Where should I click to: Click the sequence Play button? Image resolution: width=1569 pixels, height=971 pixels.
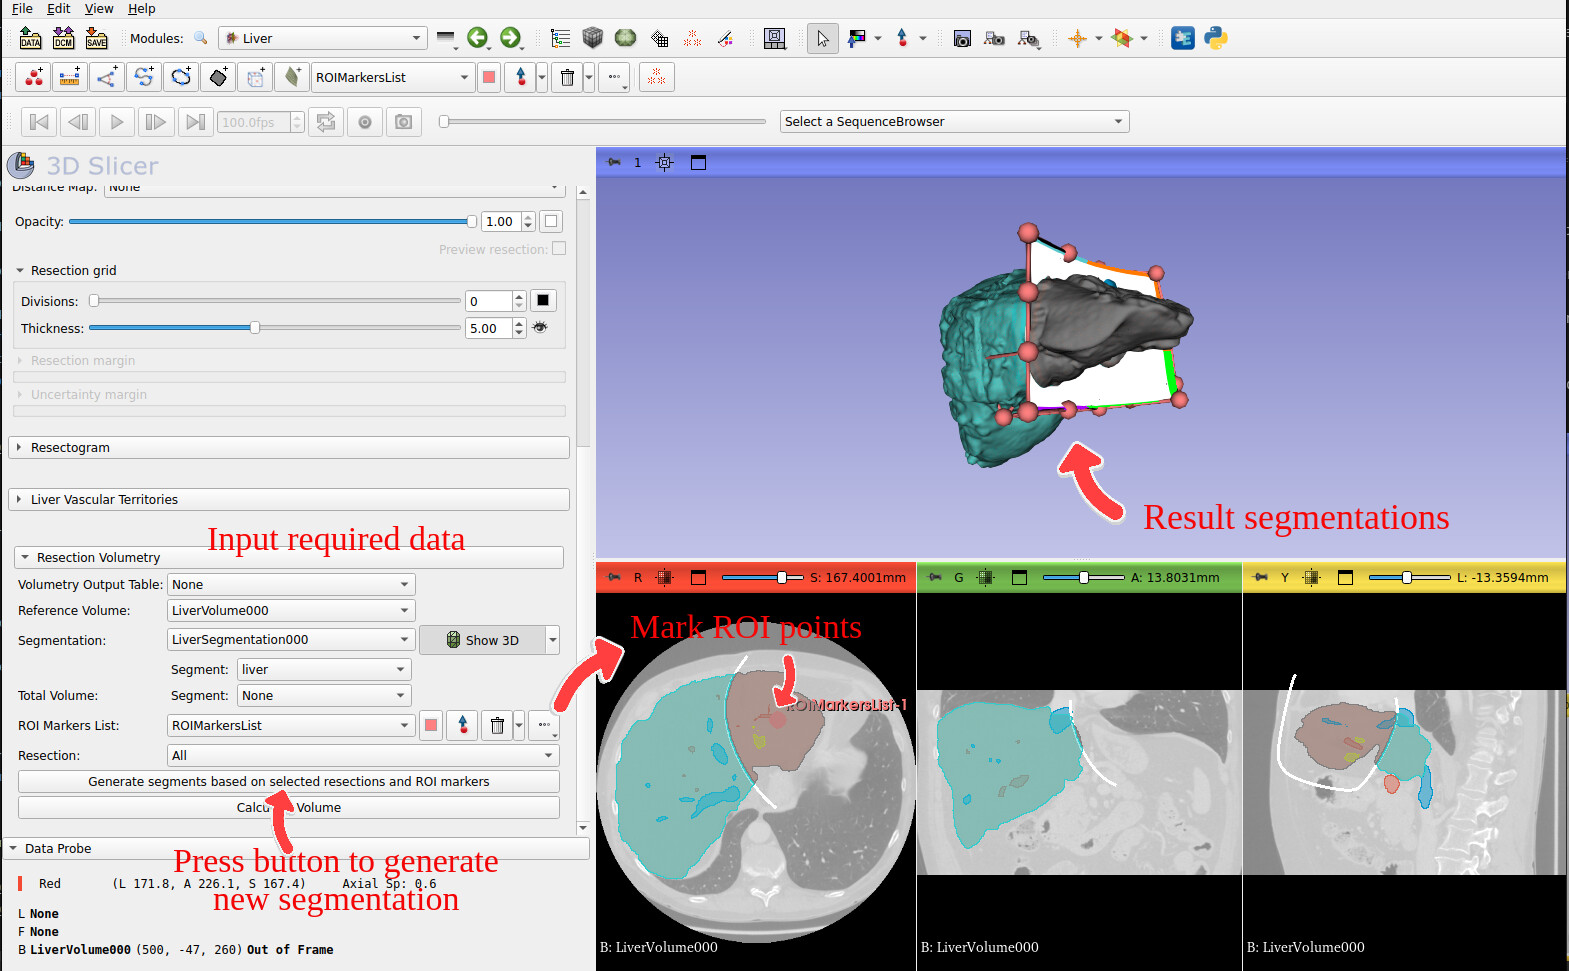pos(117,122)
